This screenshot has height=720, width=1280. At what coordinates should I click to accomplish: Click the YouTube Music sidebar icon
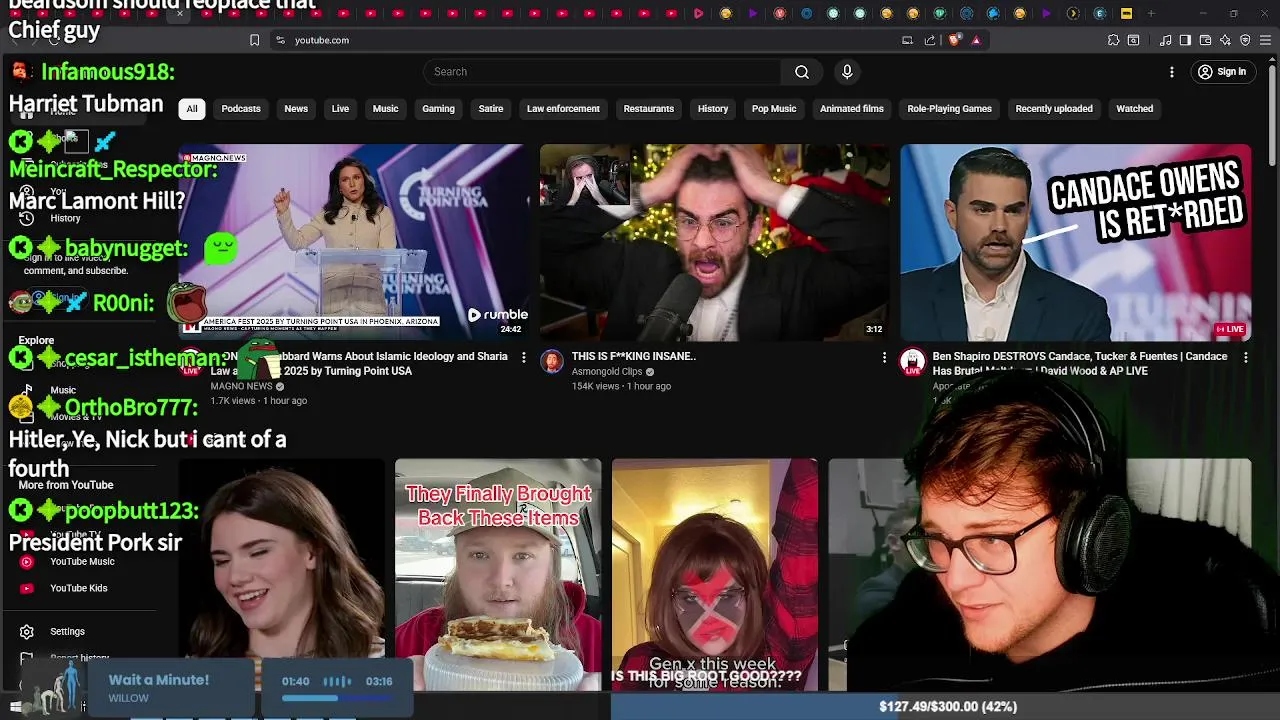(27, 562)
